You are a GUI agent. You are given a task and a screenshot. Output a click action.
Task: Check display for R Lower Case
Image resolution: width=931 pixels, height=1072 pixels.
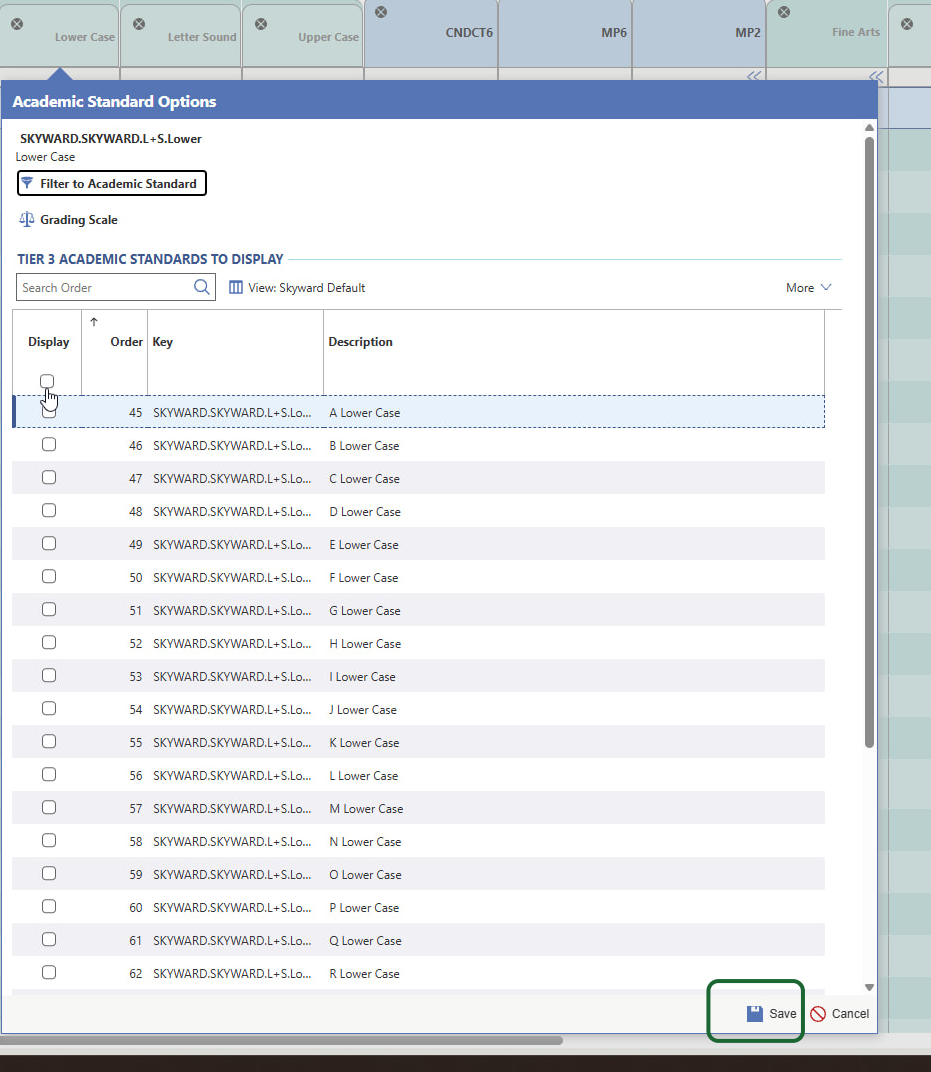pos(49,972)
